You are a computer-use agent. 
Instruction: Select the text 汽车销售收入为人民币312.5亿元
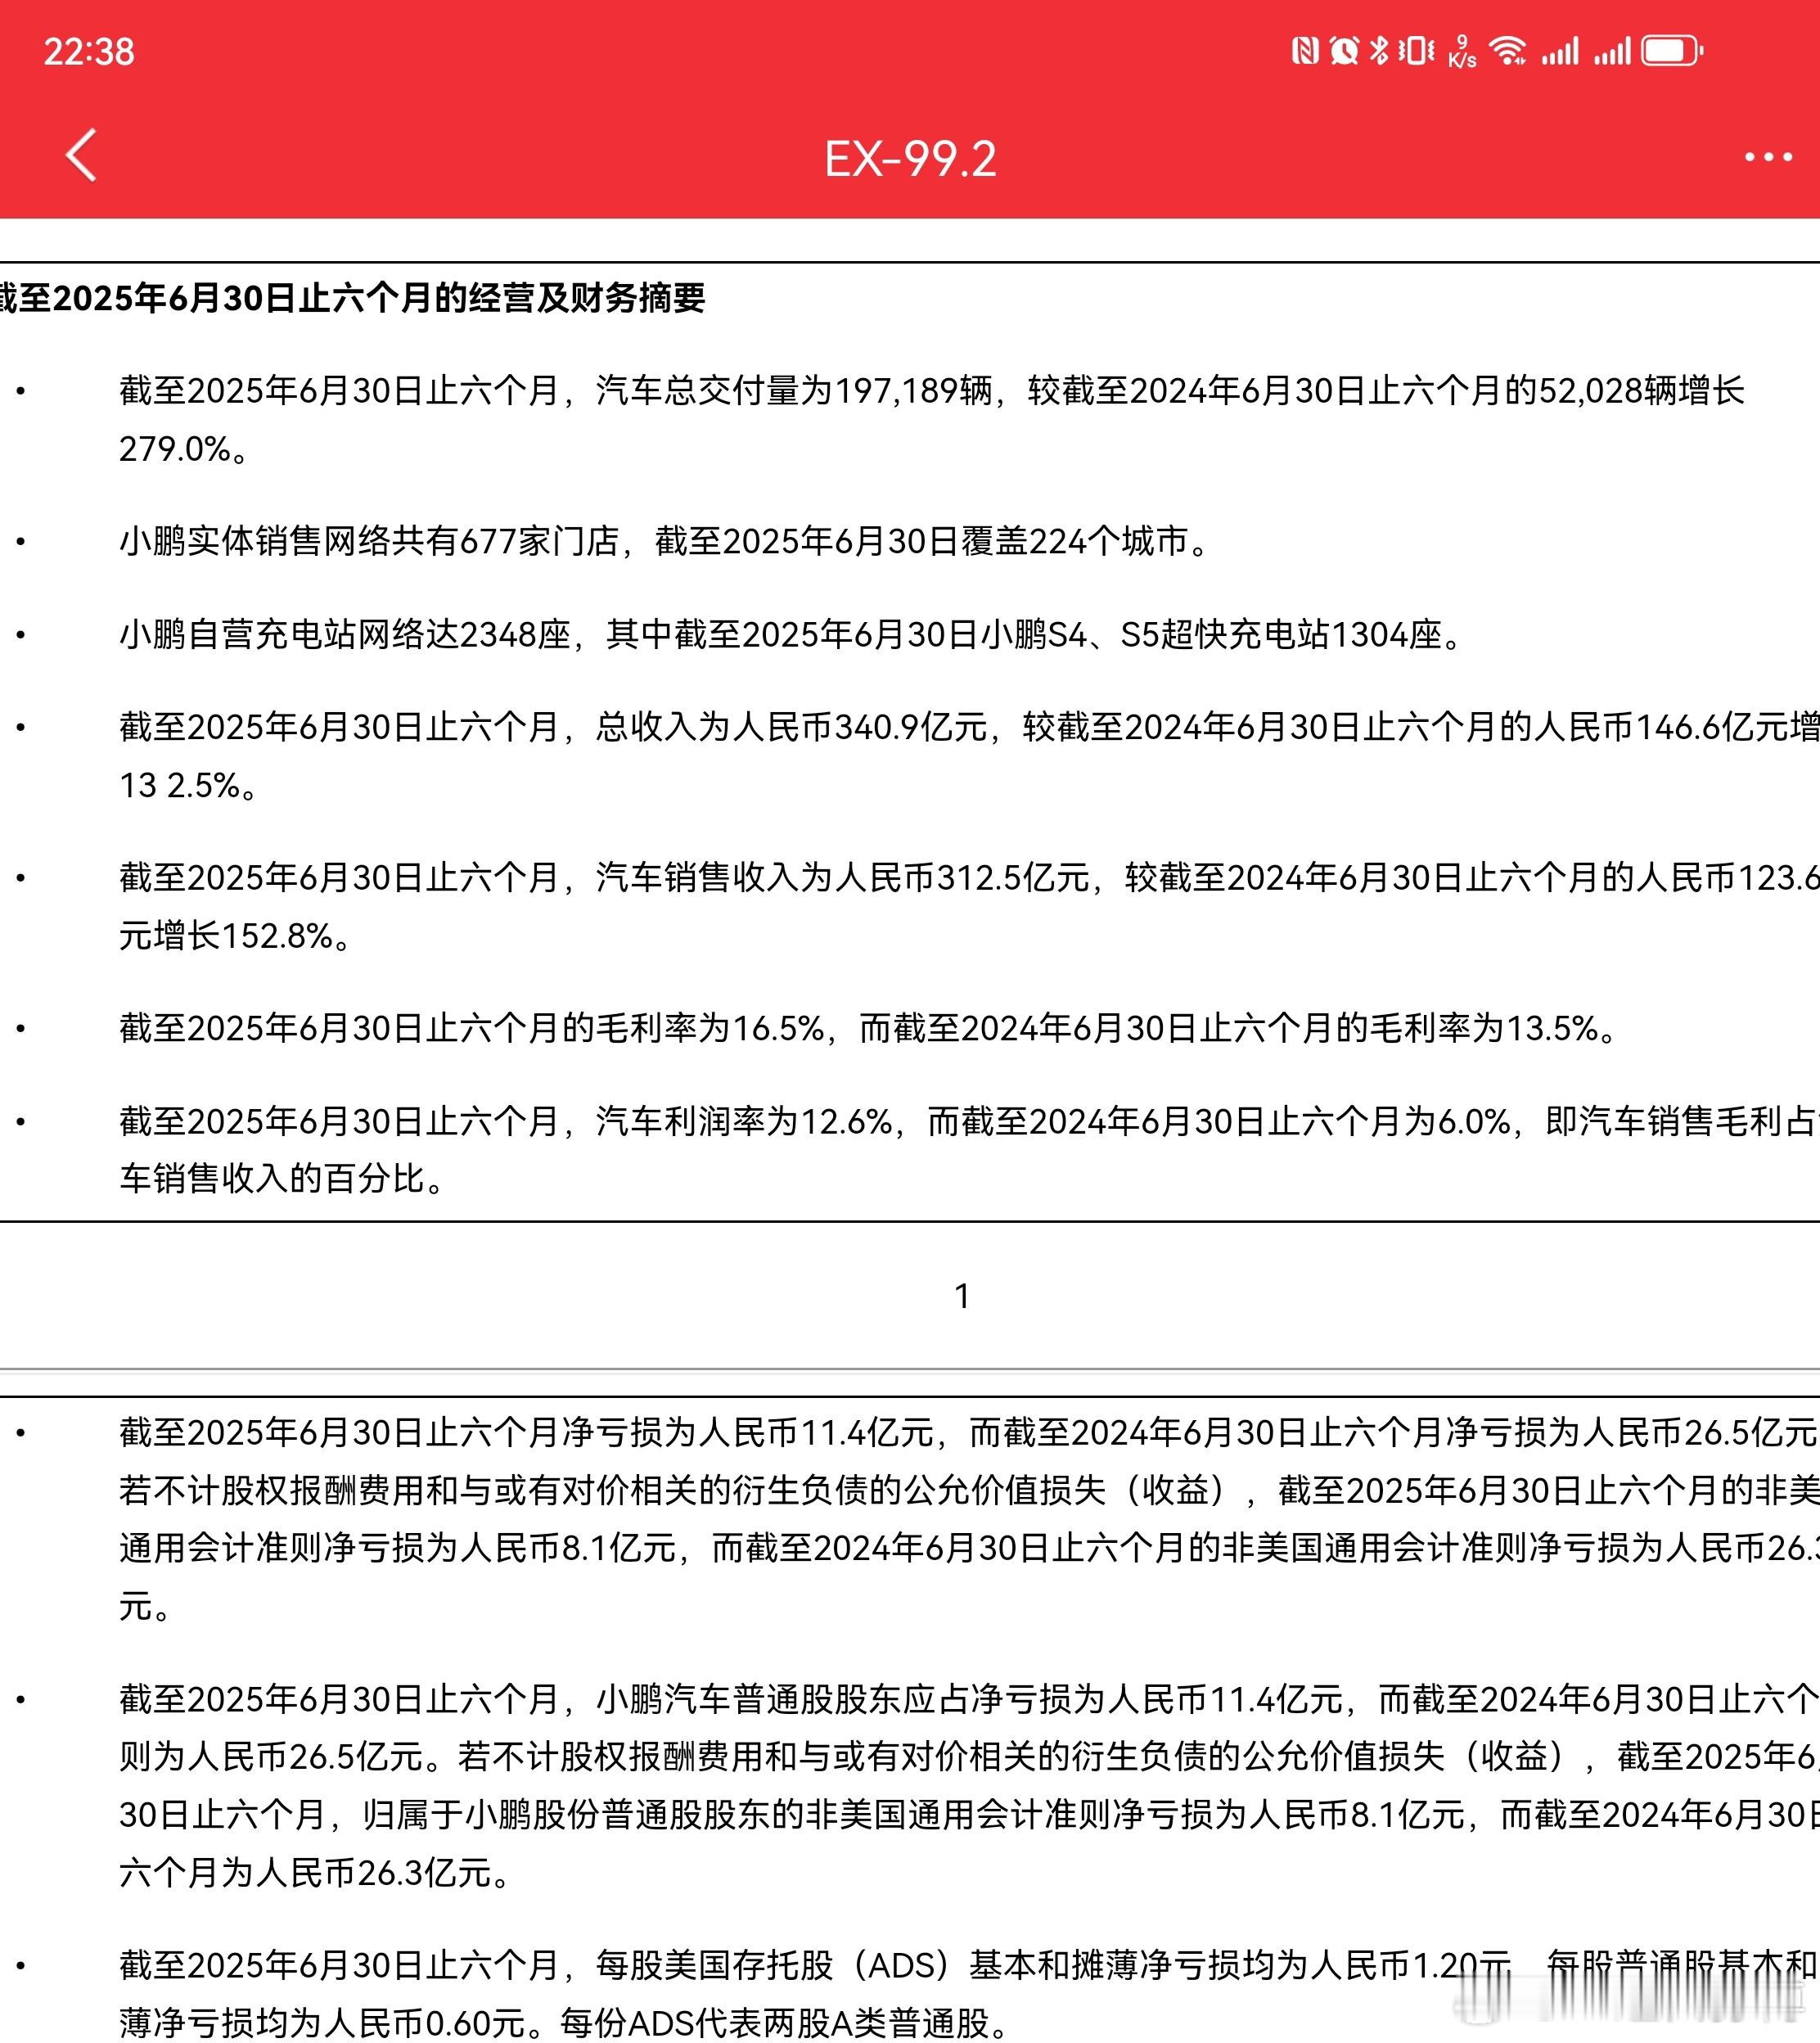pos(842,878)
